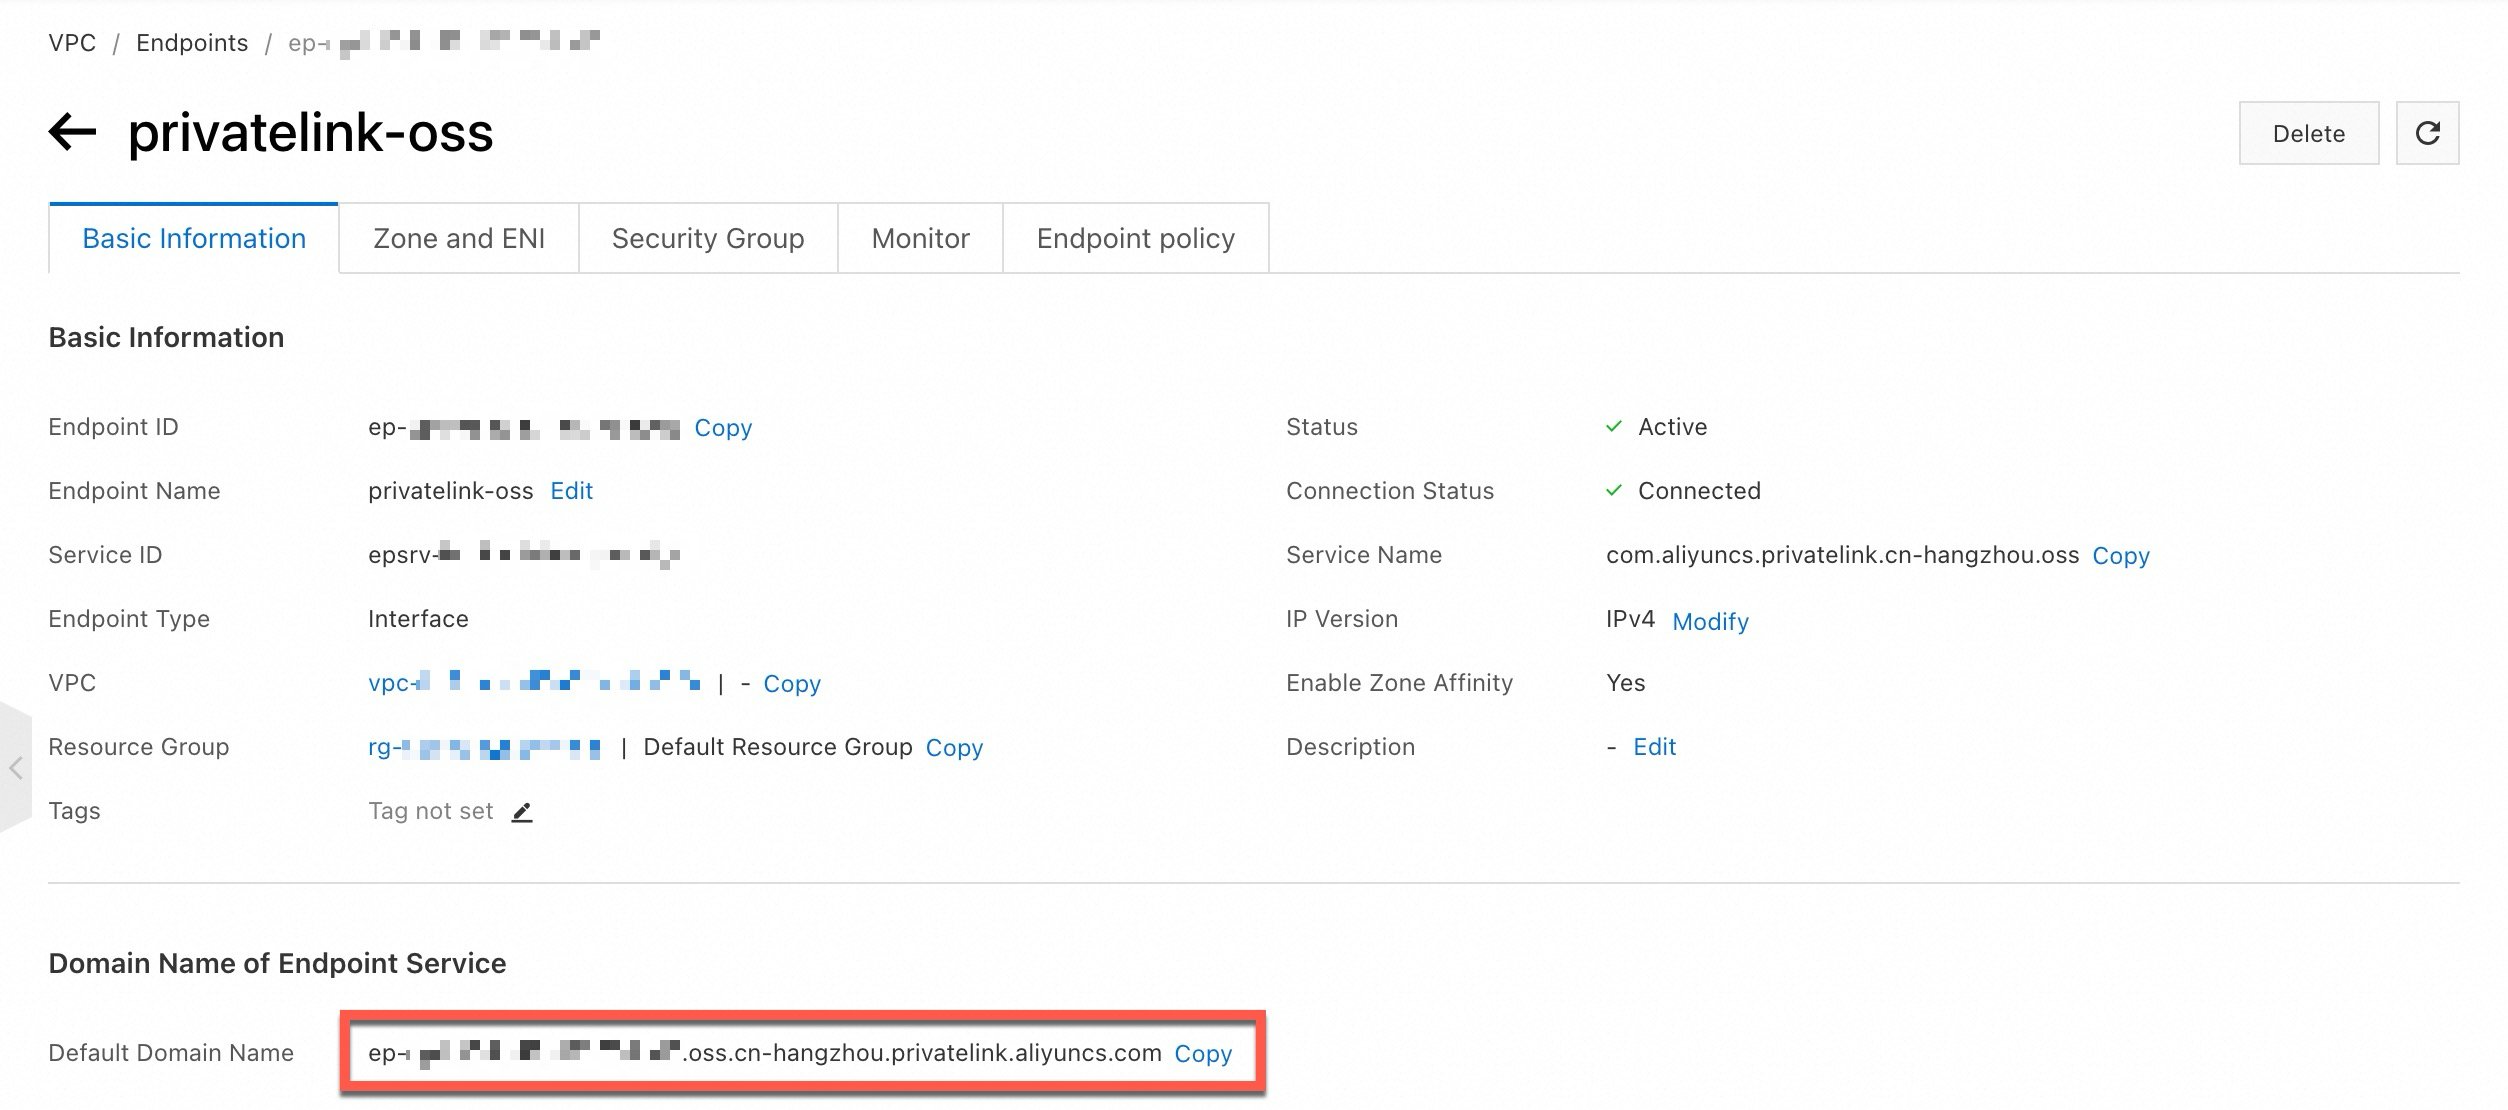This screenshot has width=2508, height=1110.
Task: Open the Endpoint policy tab
Action: [1135, 239]
